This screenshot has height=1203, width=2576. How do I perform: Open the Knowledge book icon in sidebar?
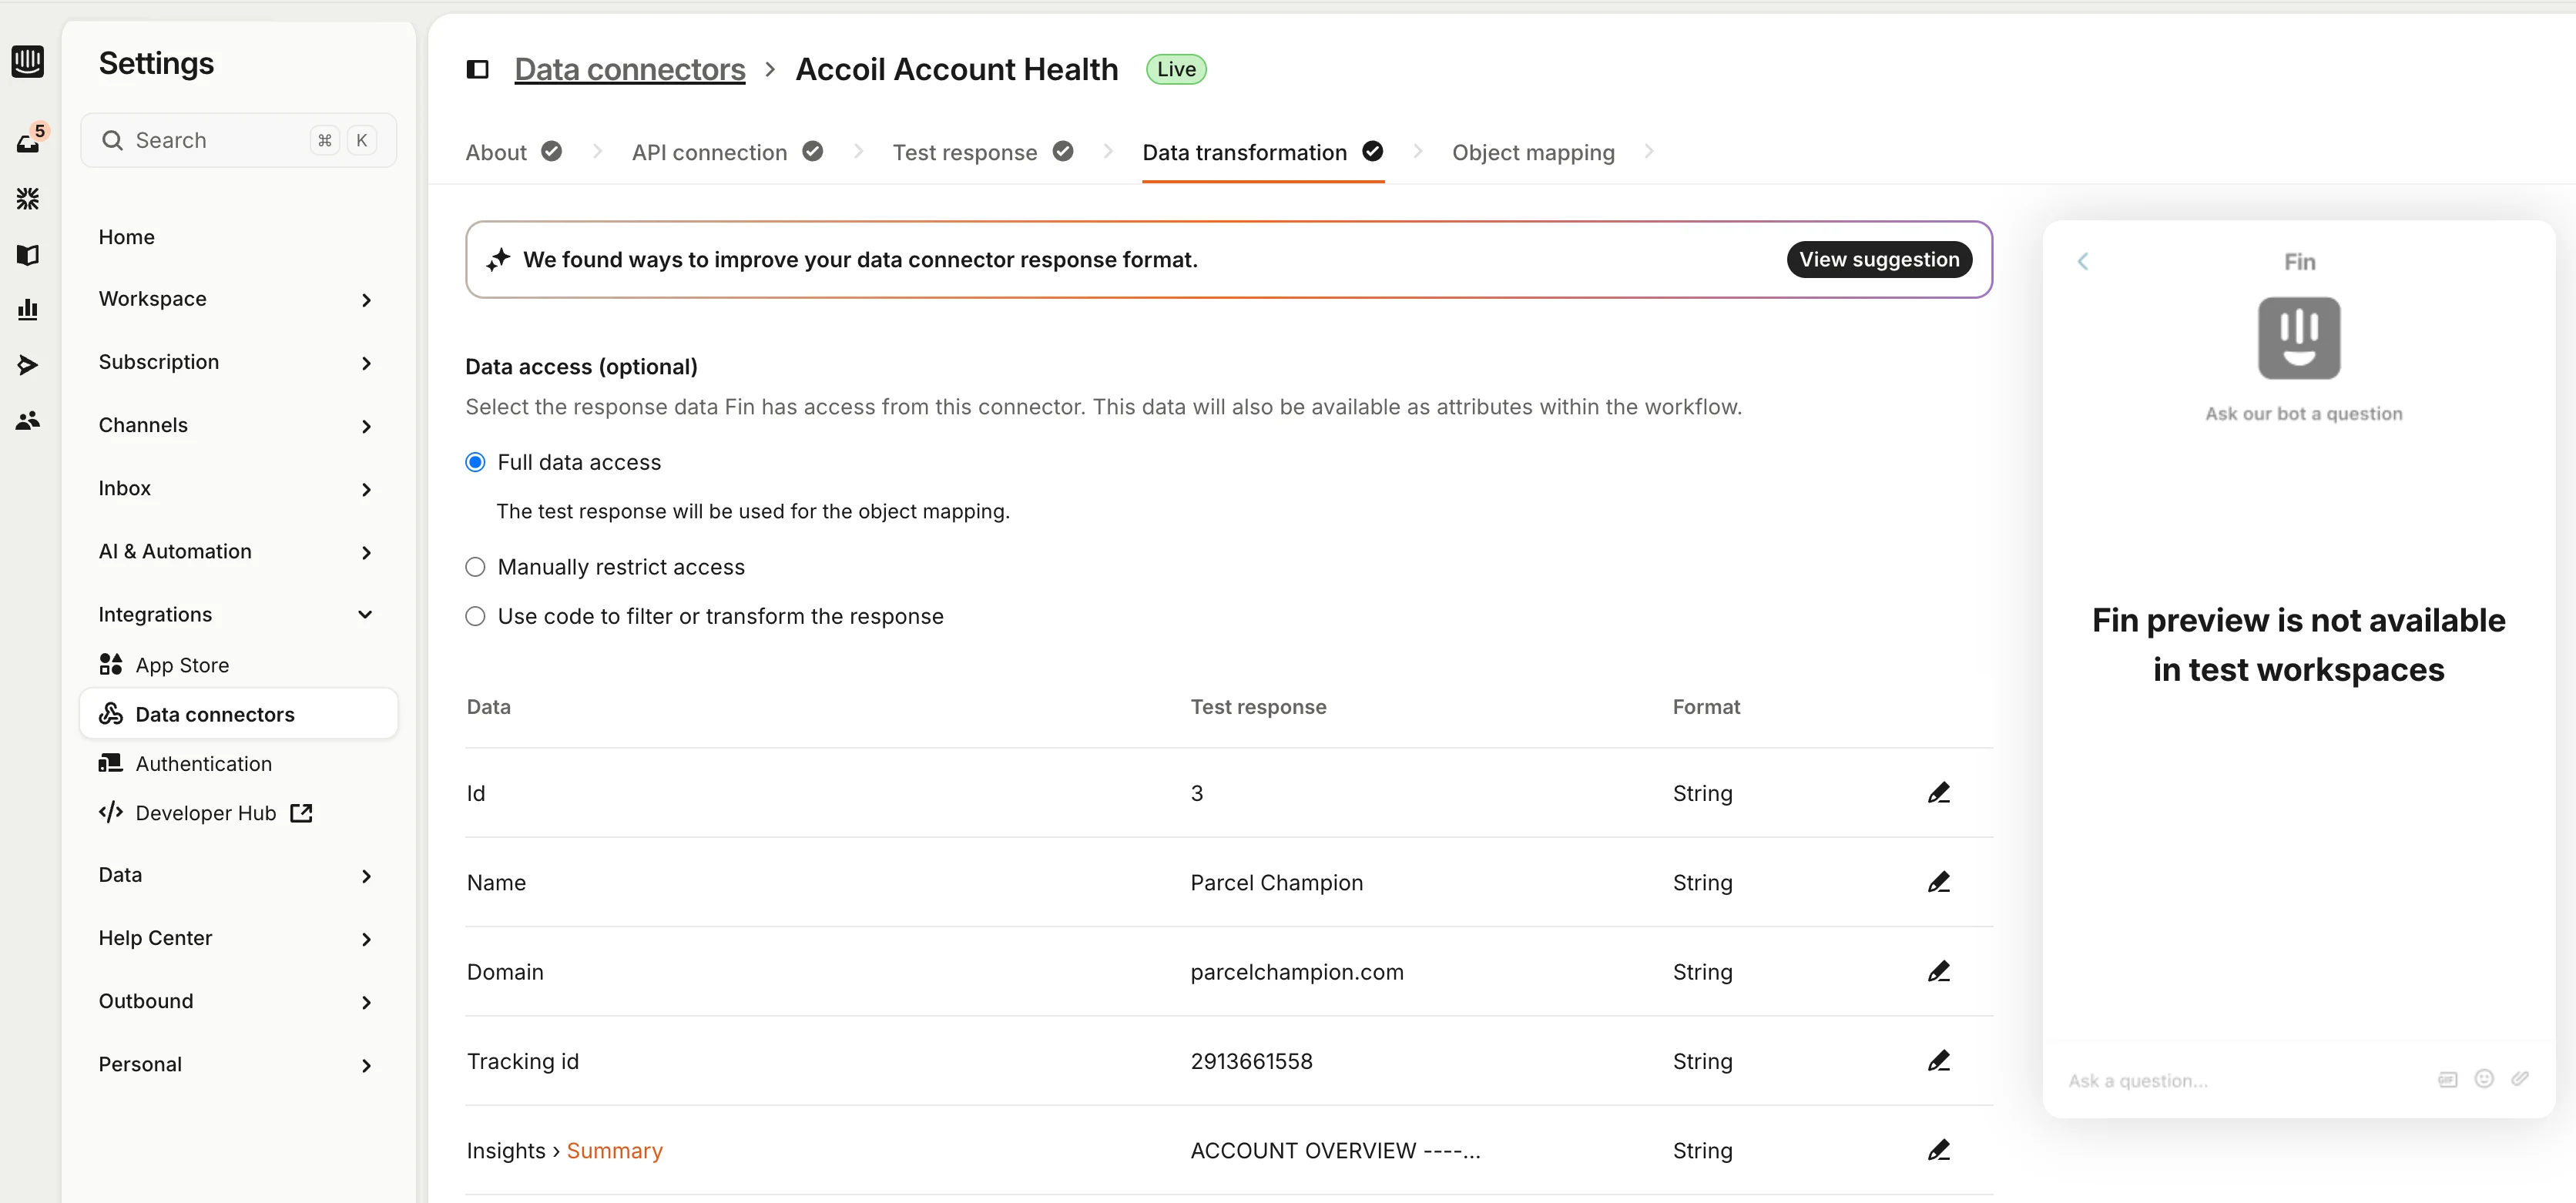(x=28, y=255)
